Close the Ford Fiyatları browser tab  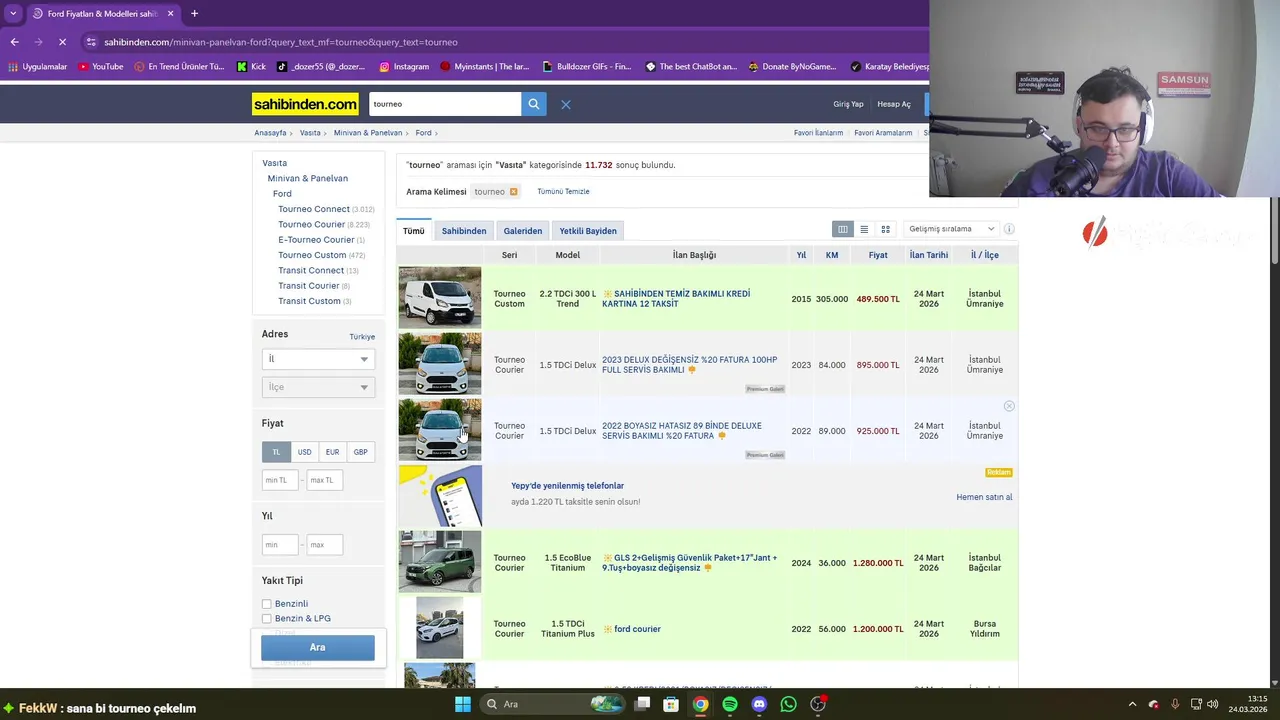coord(170,13)
